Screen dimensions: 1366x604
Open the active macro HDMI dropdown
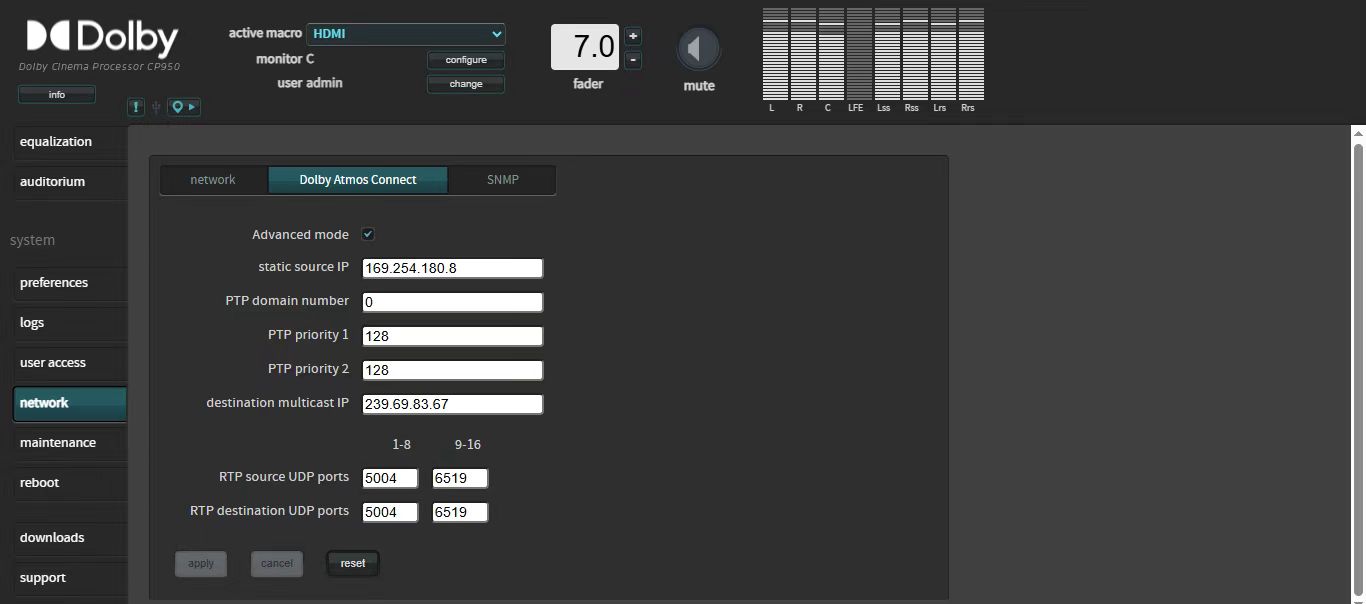pos(406,34)
